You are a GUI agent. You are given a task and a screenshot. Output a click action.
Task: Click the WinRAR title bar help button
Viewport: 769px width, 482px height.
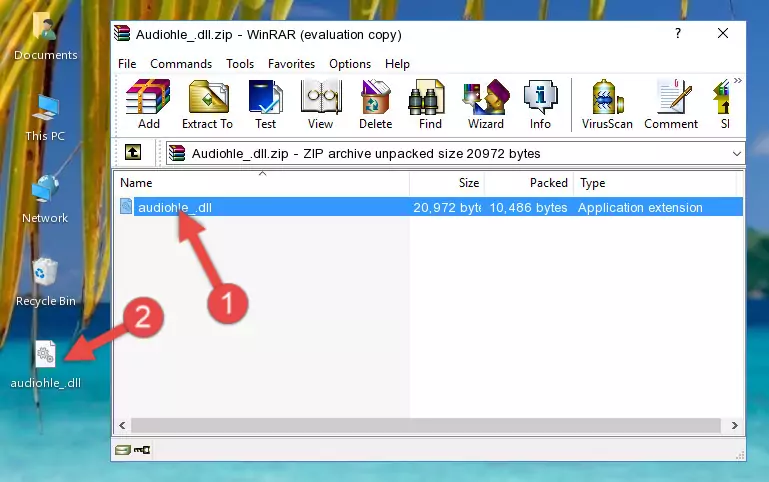pyautogui.click(x=677, y=33)
